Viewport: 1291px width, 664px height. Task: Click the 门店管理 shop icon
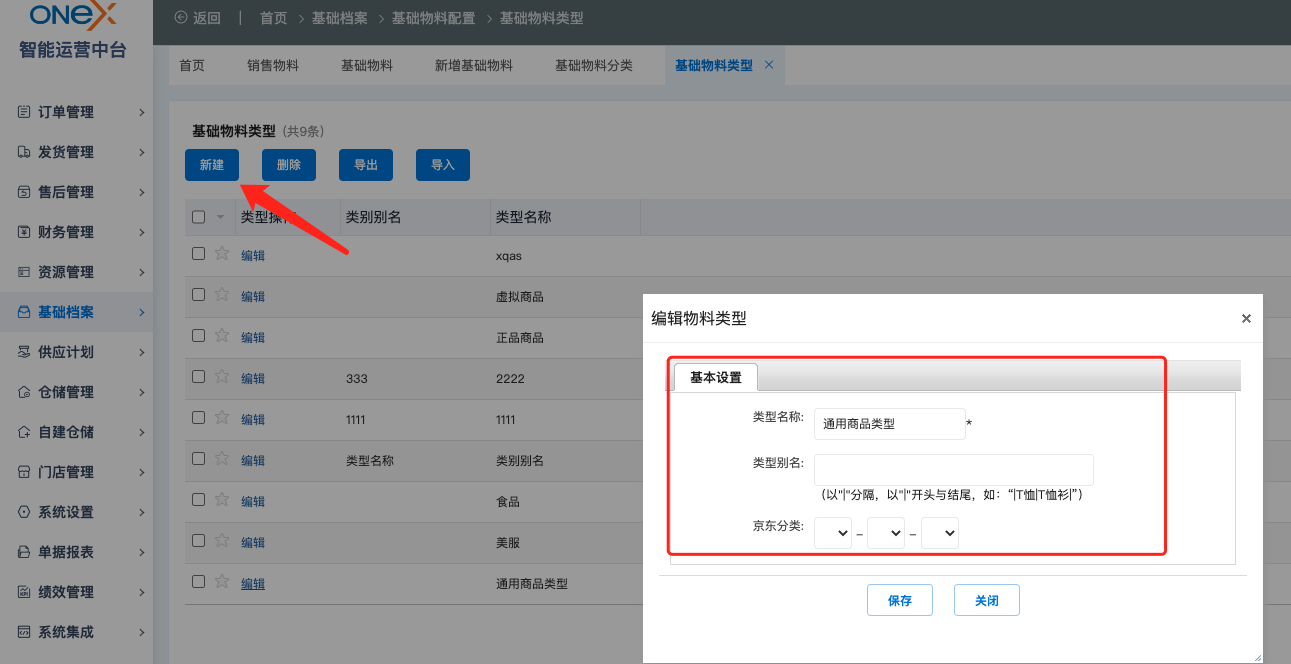(24, 472)
